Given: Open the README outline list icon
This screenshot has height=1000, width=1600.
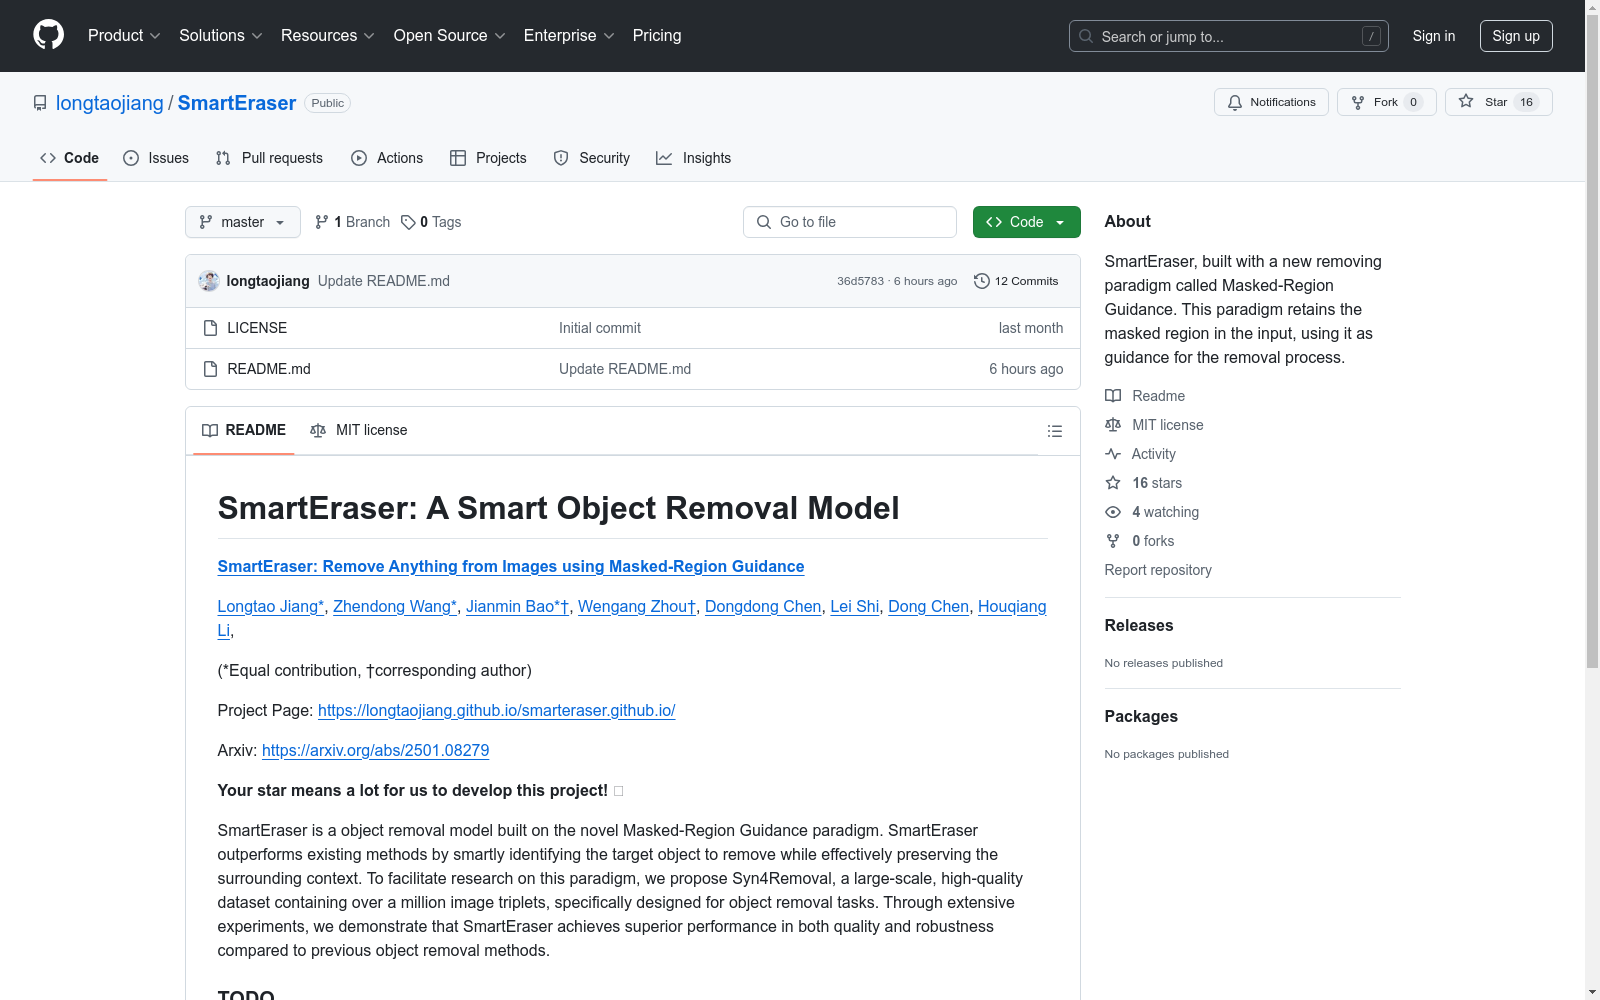Looking at the screenshot, I should click(1054, 431).
